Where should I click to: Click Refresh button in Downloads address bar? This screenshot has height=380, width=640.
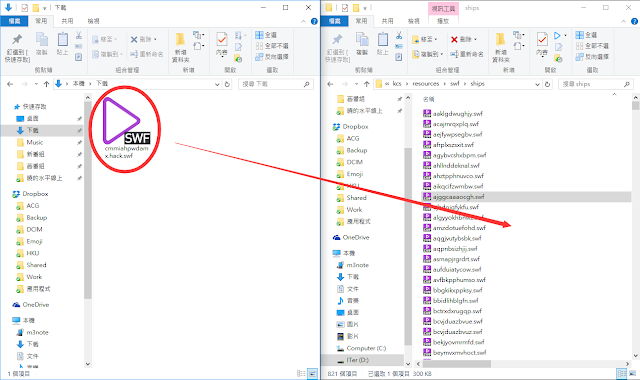click(x=227, y=84)
